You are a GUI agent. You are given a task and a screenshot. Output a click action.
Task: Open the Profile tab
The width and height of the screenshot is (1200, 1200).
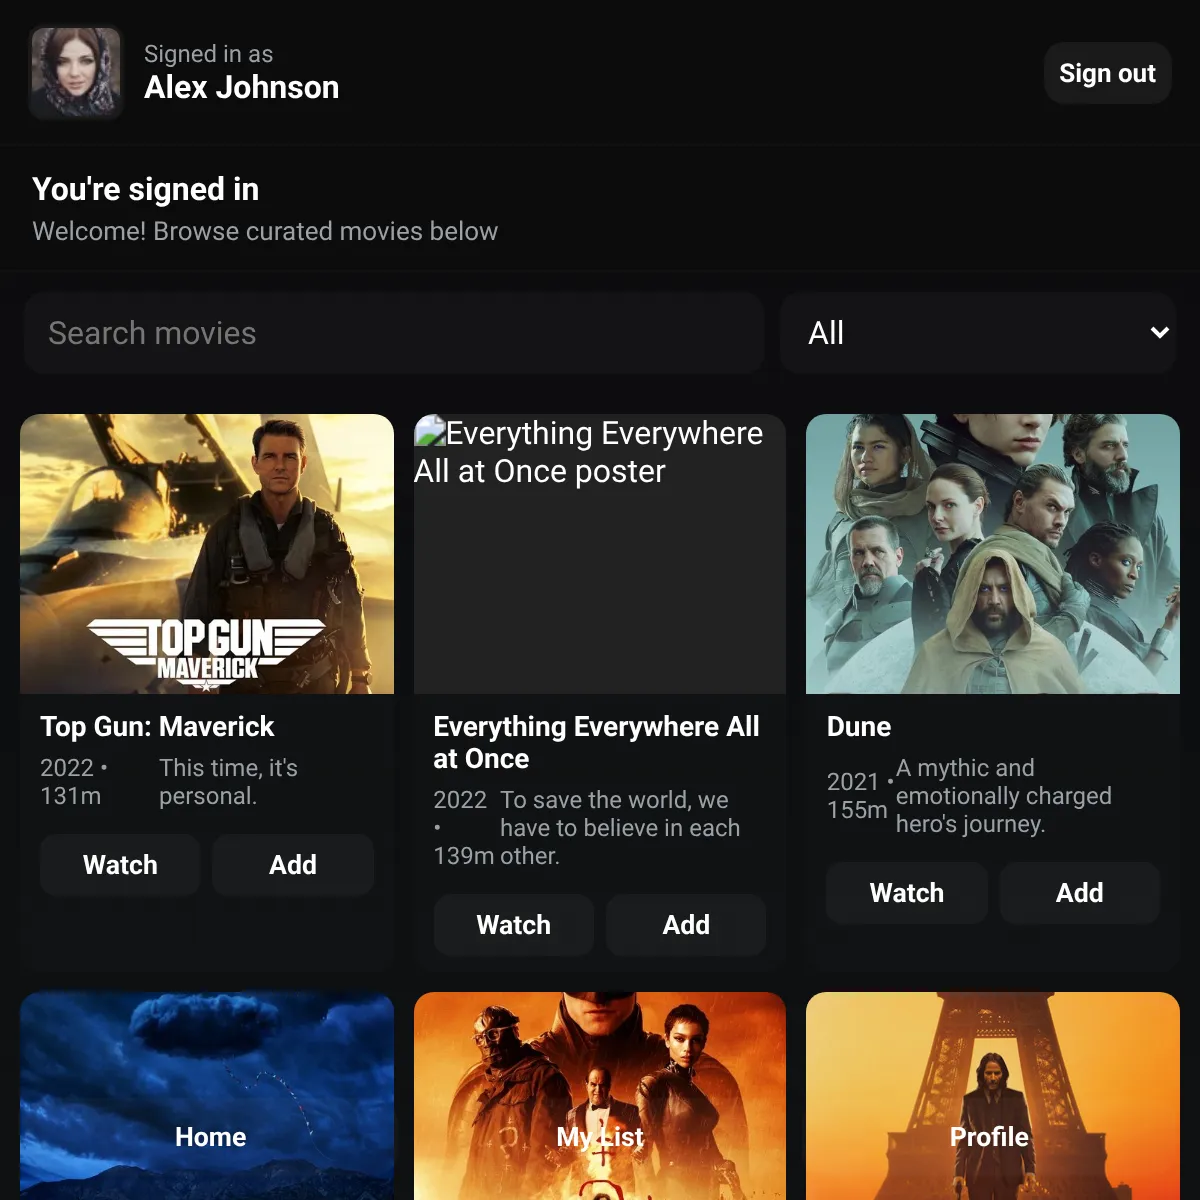(x=989, y=1137)
